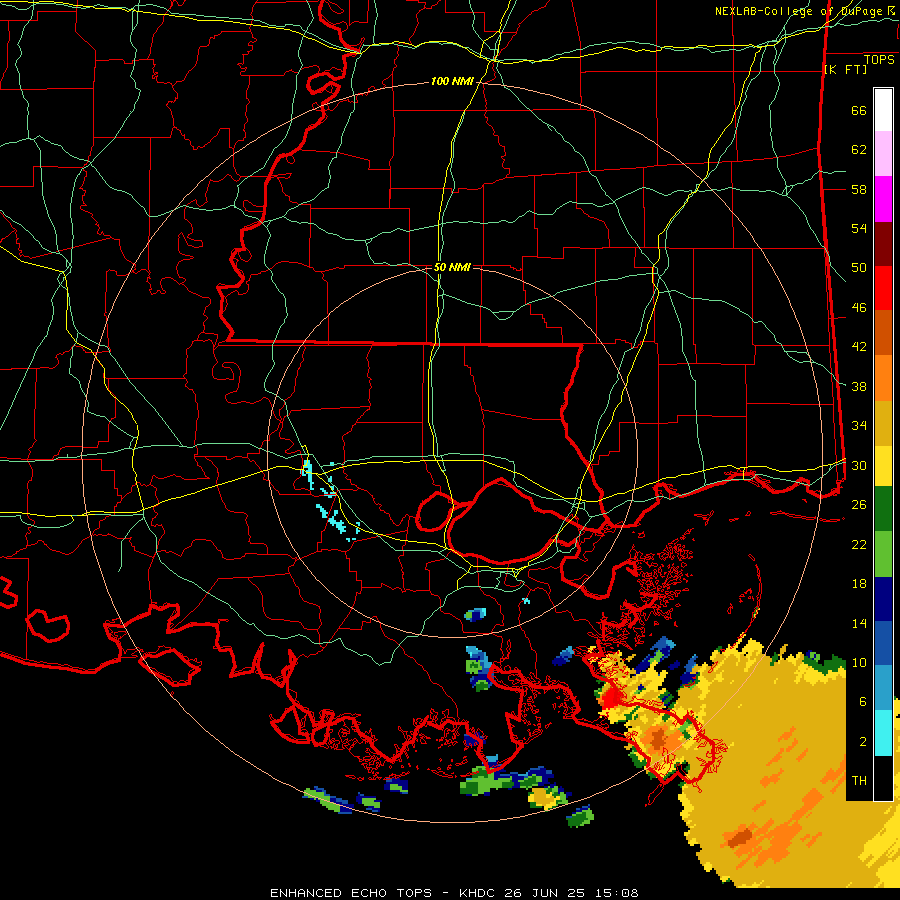This screenshot has height=900, width=900.
Task: Click the 22 legend value
Action: [859, 544]
